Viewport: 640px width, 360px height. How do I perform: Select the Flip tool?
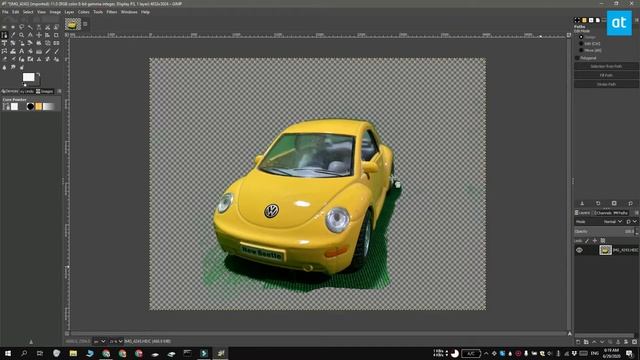tap(56, 43)
